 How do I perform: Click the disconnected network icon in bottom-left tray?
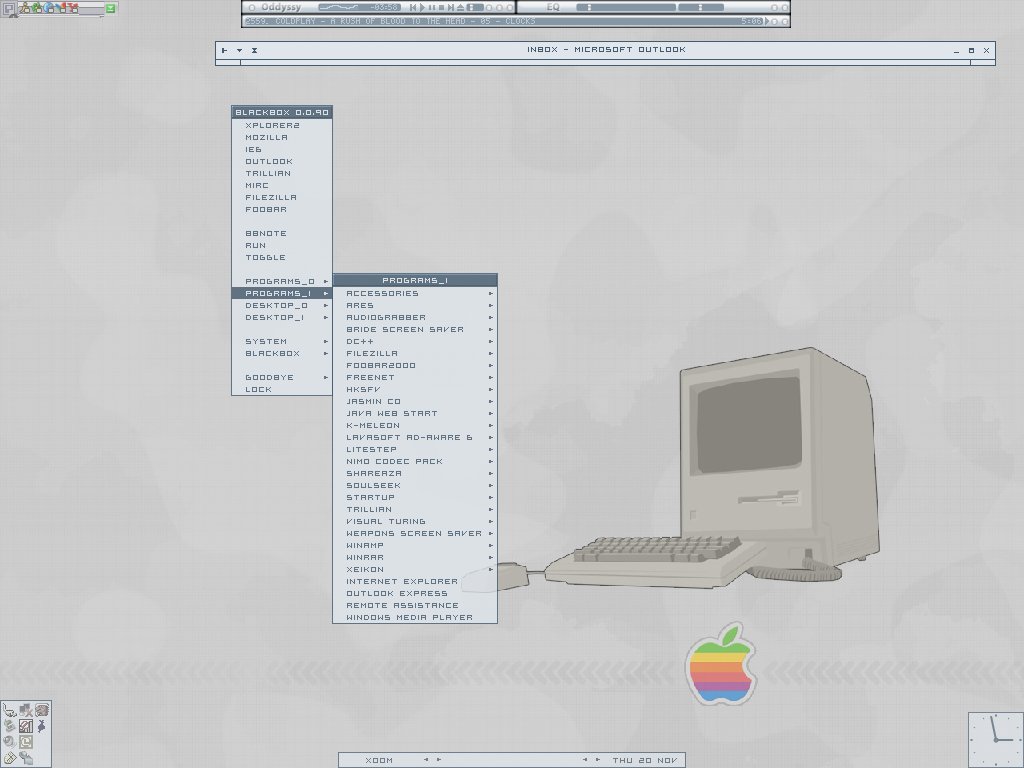point(26,710)
